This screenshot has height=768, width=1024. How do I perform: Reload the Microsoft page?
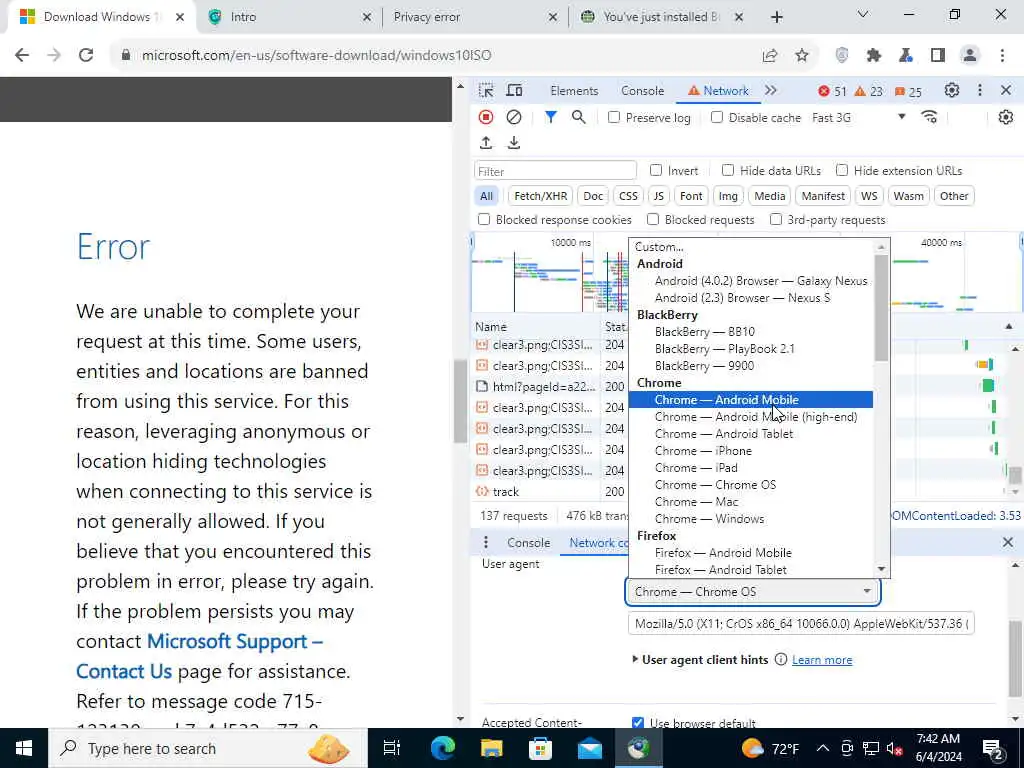(86, 56)
